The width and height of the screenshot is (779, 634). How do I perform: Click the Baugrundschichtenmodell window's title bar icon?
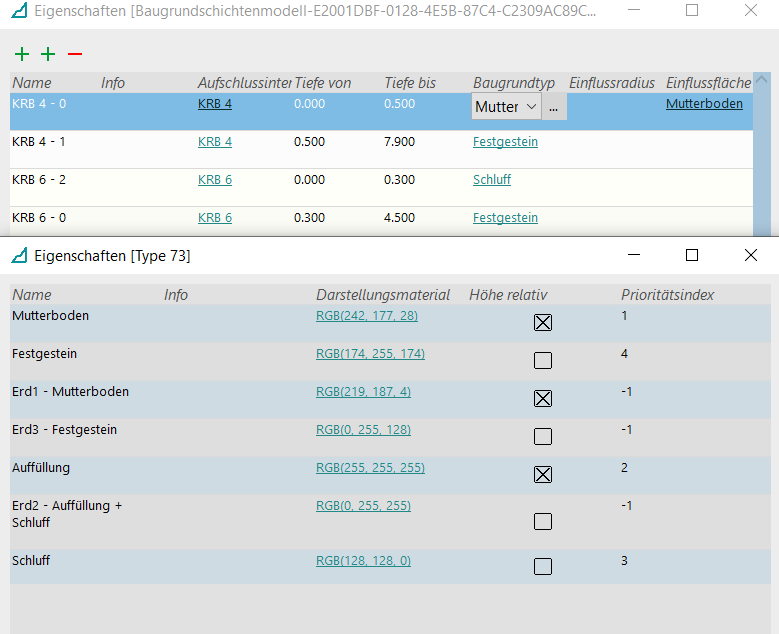[19, 11]
